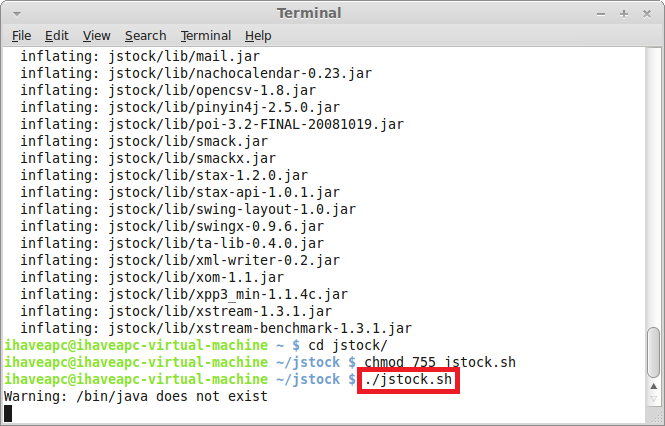The image size is (665, 426).
Task: Click the chmod 755 jstock.sh command text
Action: point(440,362)
